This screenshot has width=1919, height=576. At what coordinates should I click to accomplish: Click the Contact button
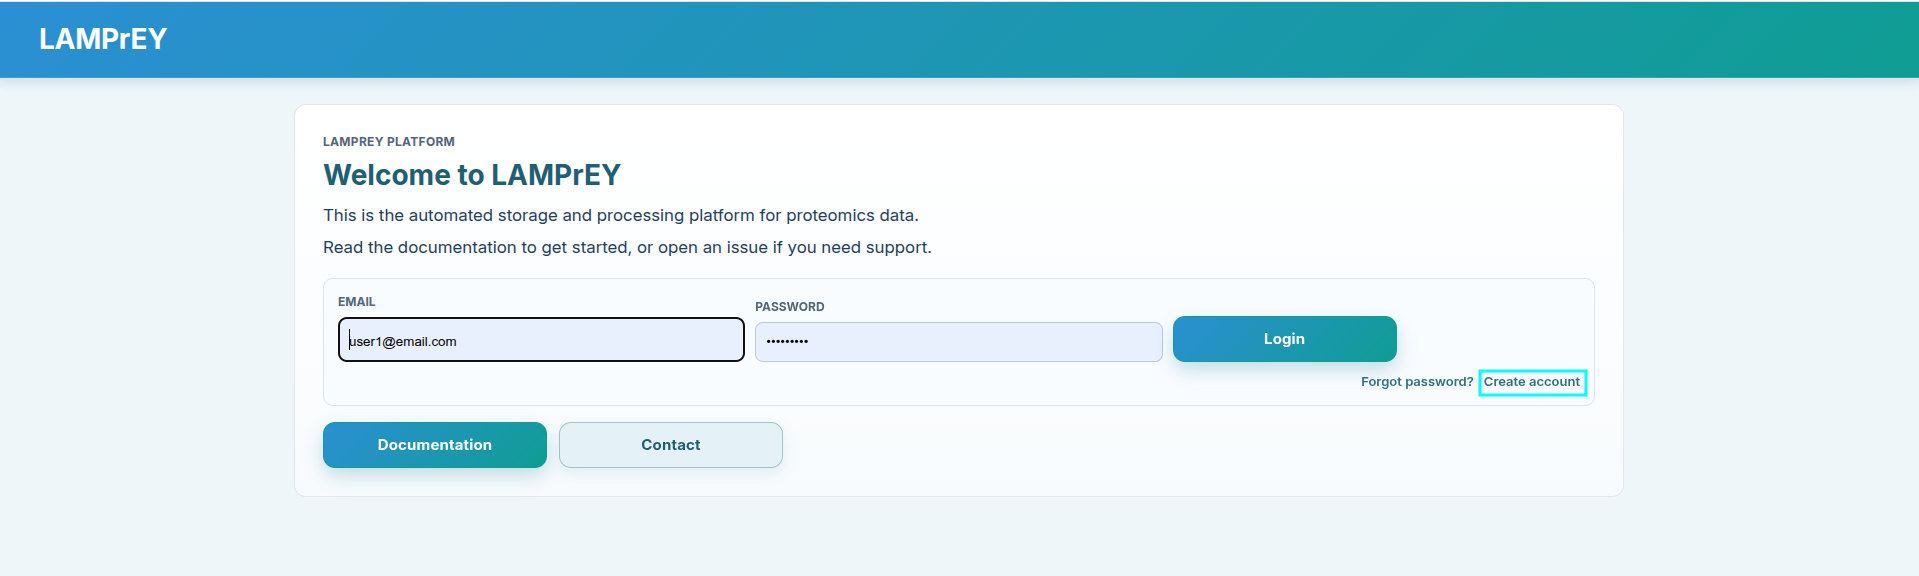670,445
